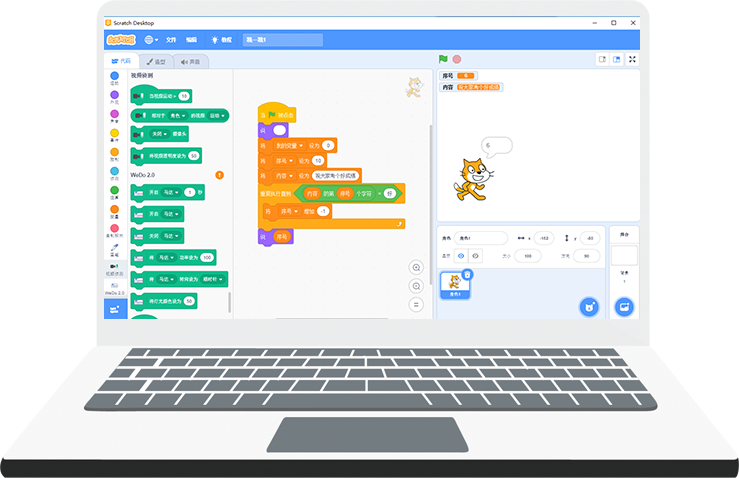The width and height of the screenshot is (739, 478).
Task: Click the sprite direction field showing 90
Action: pyautogui.click(x=587, y=256)
